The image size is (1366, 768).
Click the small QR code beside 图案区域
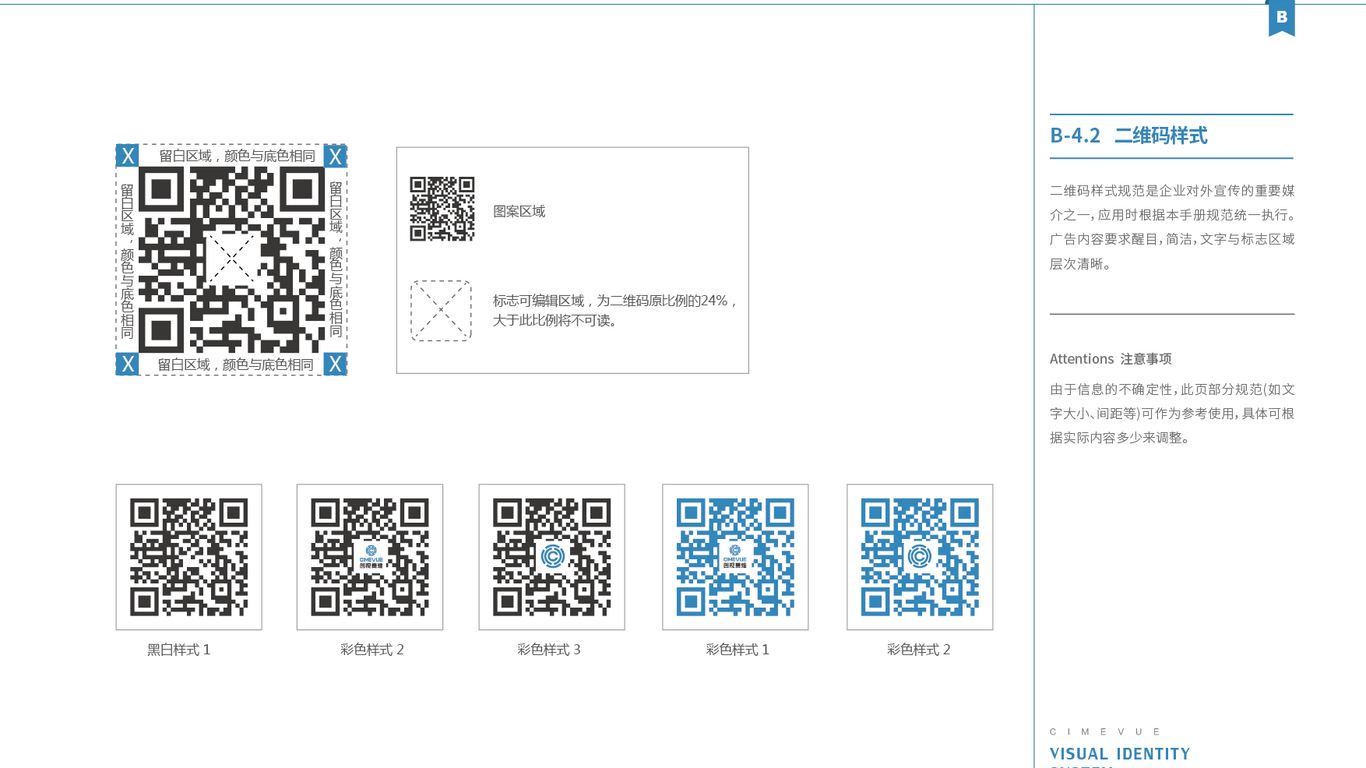(x=442, y=209)
